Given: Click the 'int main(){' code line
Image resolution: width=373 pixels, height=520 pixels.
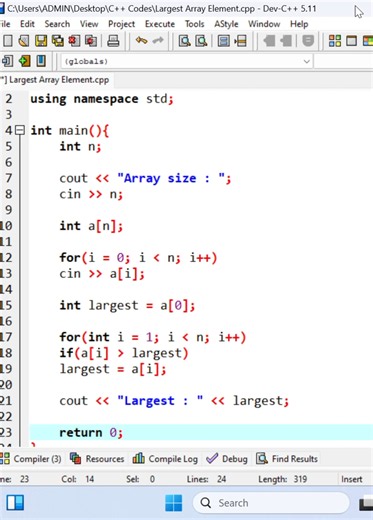Looking at the screenshot, I should [69, 131].
